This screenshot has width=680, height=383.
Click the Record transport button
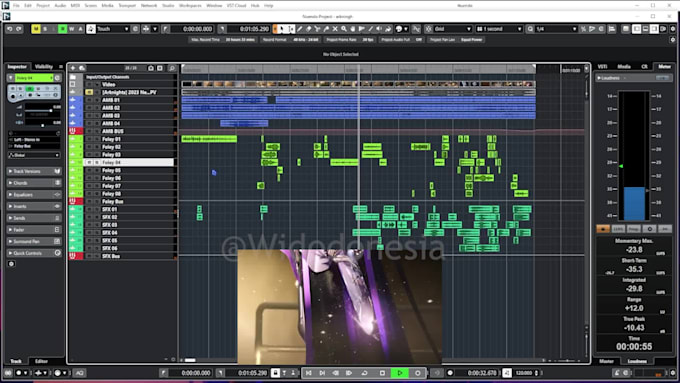pyautogui.click(x=418, y=373)
